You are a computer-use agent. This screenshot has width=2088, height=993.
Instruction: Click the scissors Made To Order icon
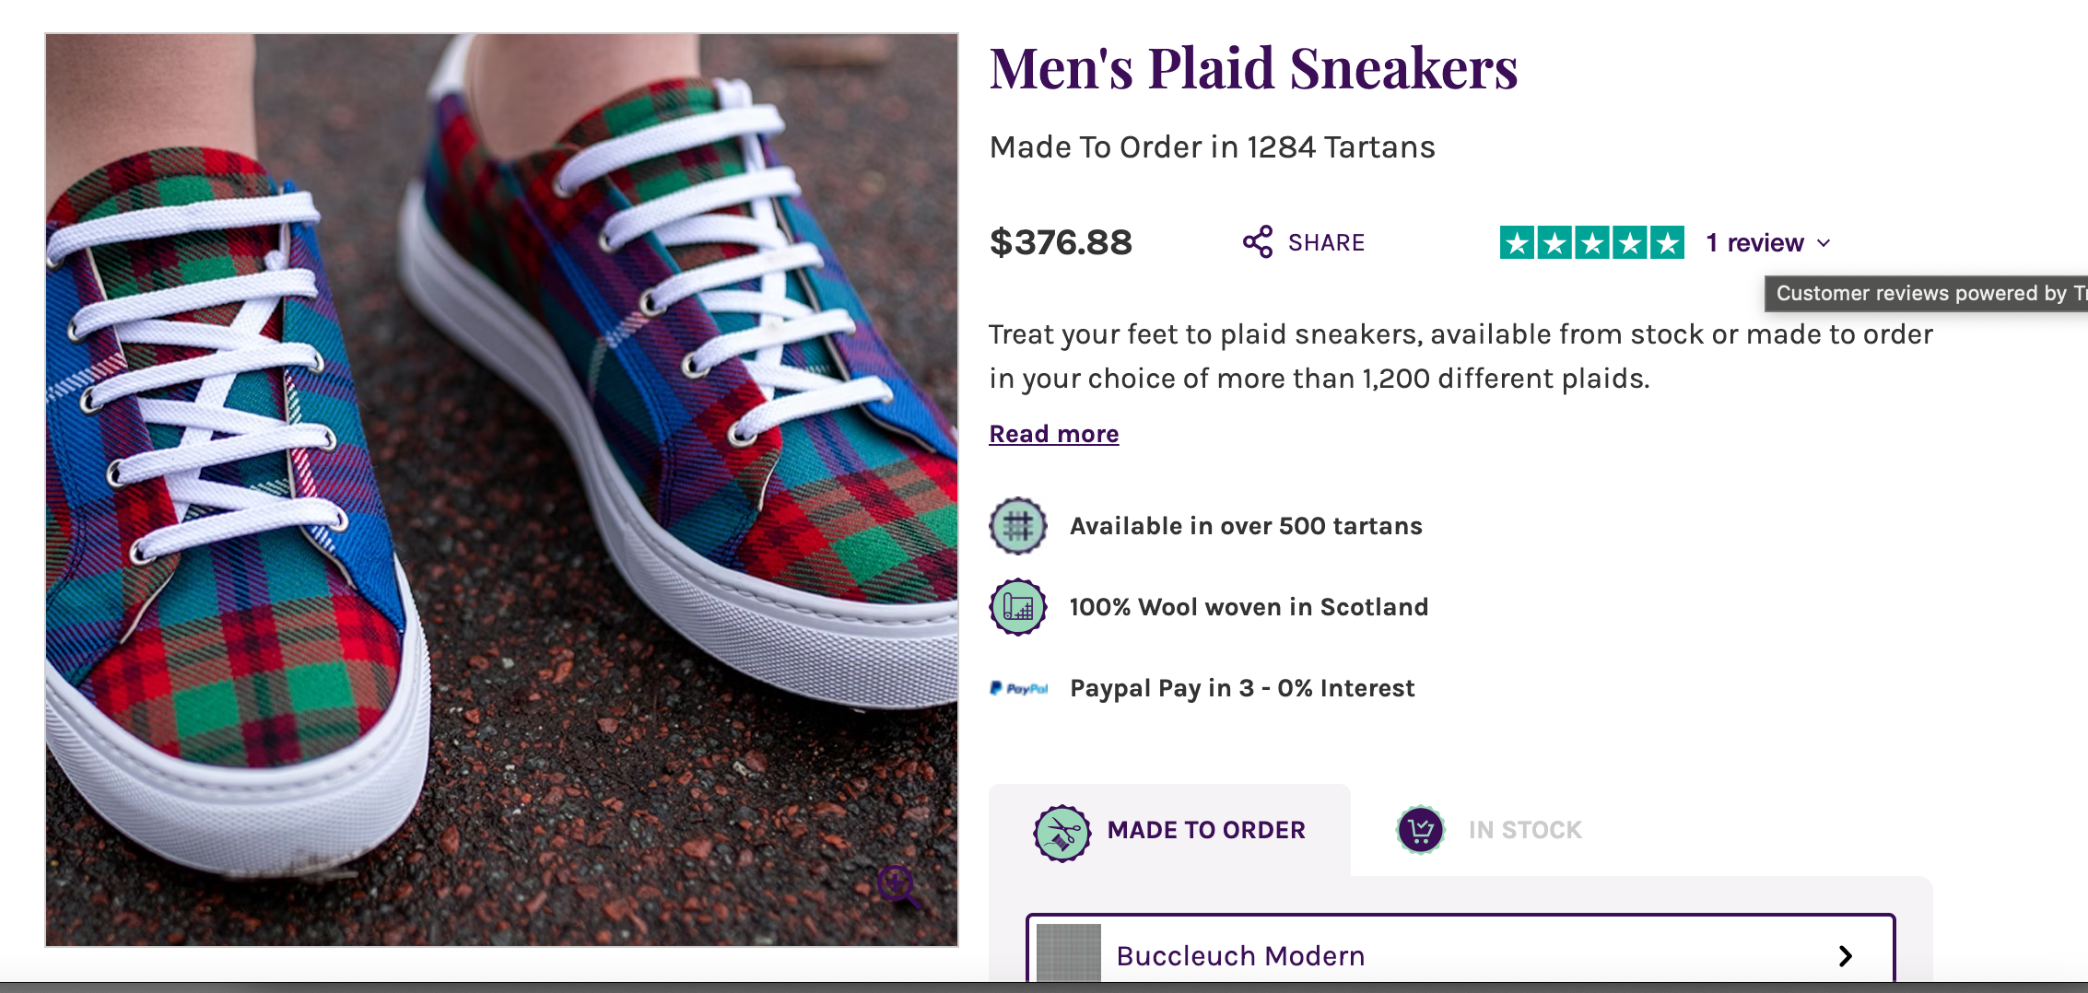click(1061, 832)
